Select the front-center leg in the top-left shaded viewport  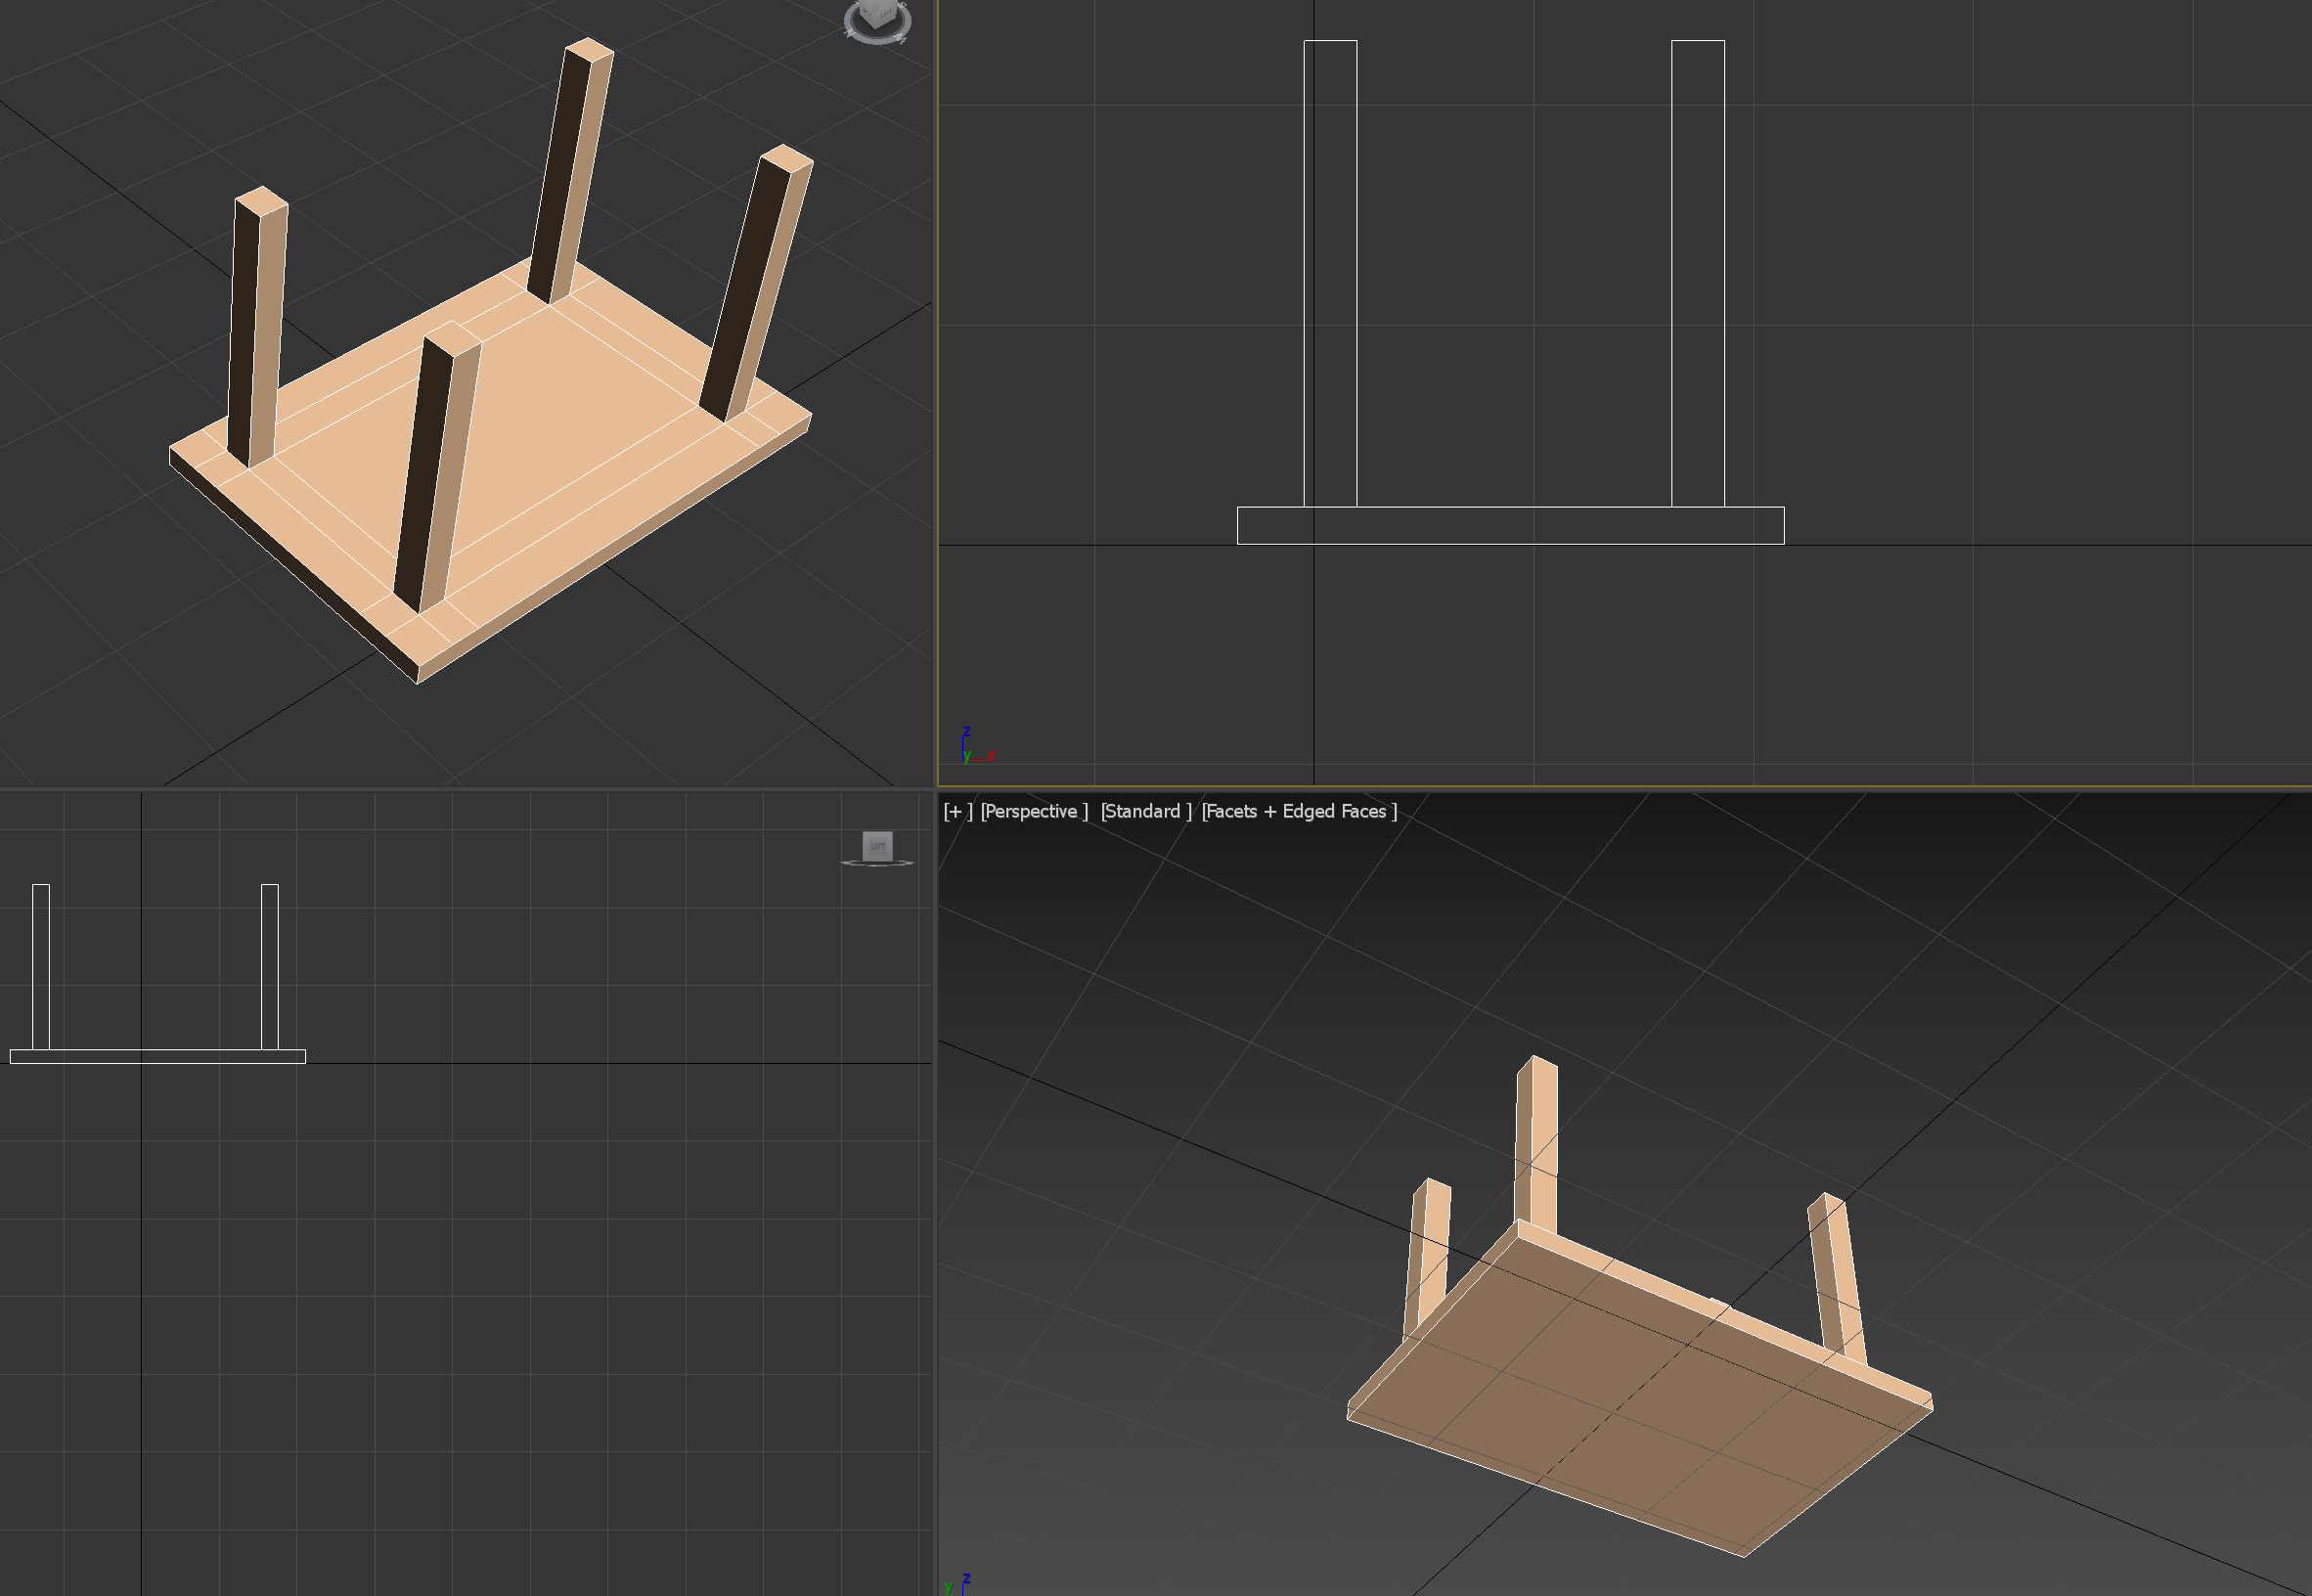pos(438,470)
